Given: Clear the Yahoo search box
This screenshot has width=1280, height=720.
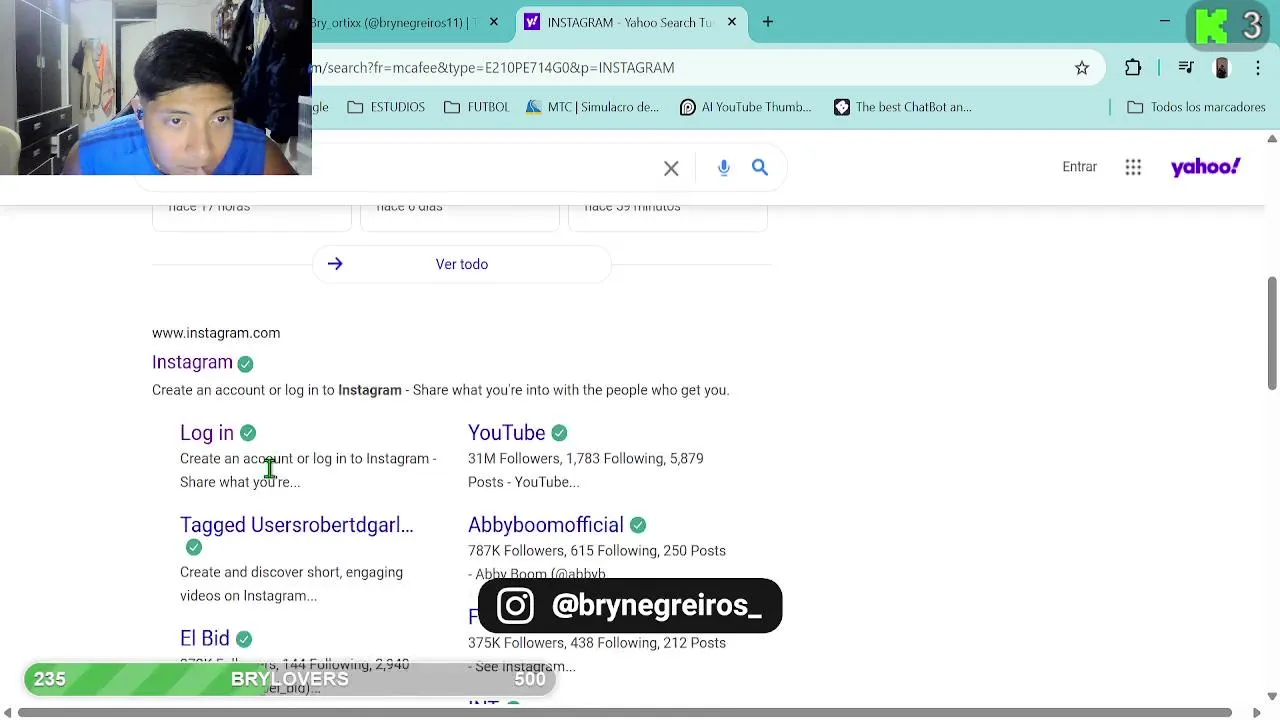Looking at the screenshot, I should coord(671,168).
